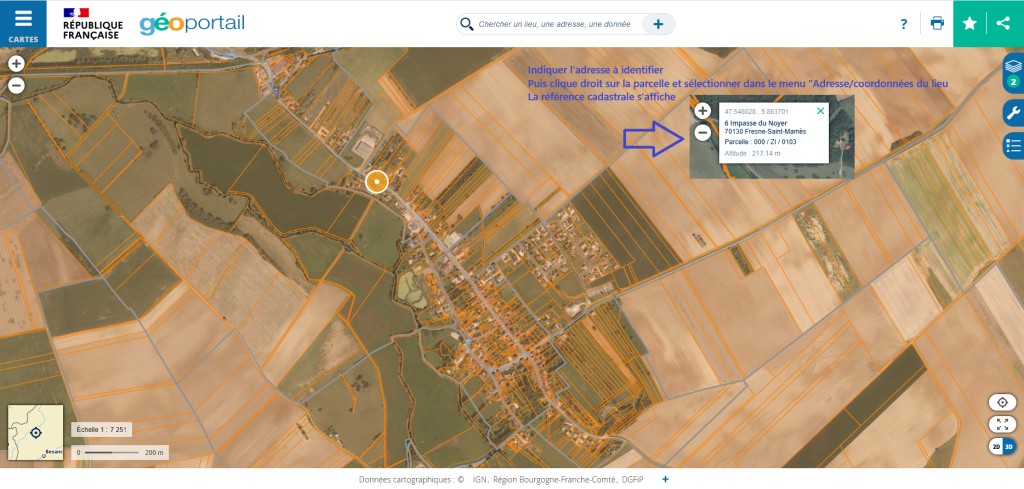Expand the map data attributions plus

point(665,479)
